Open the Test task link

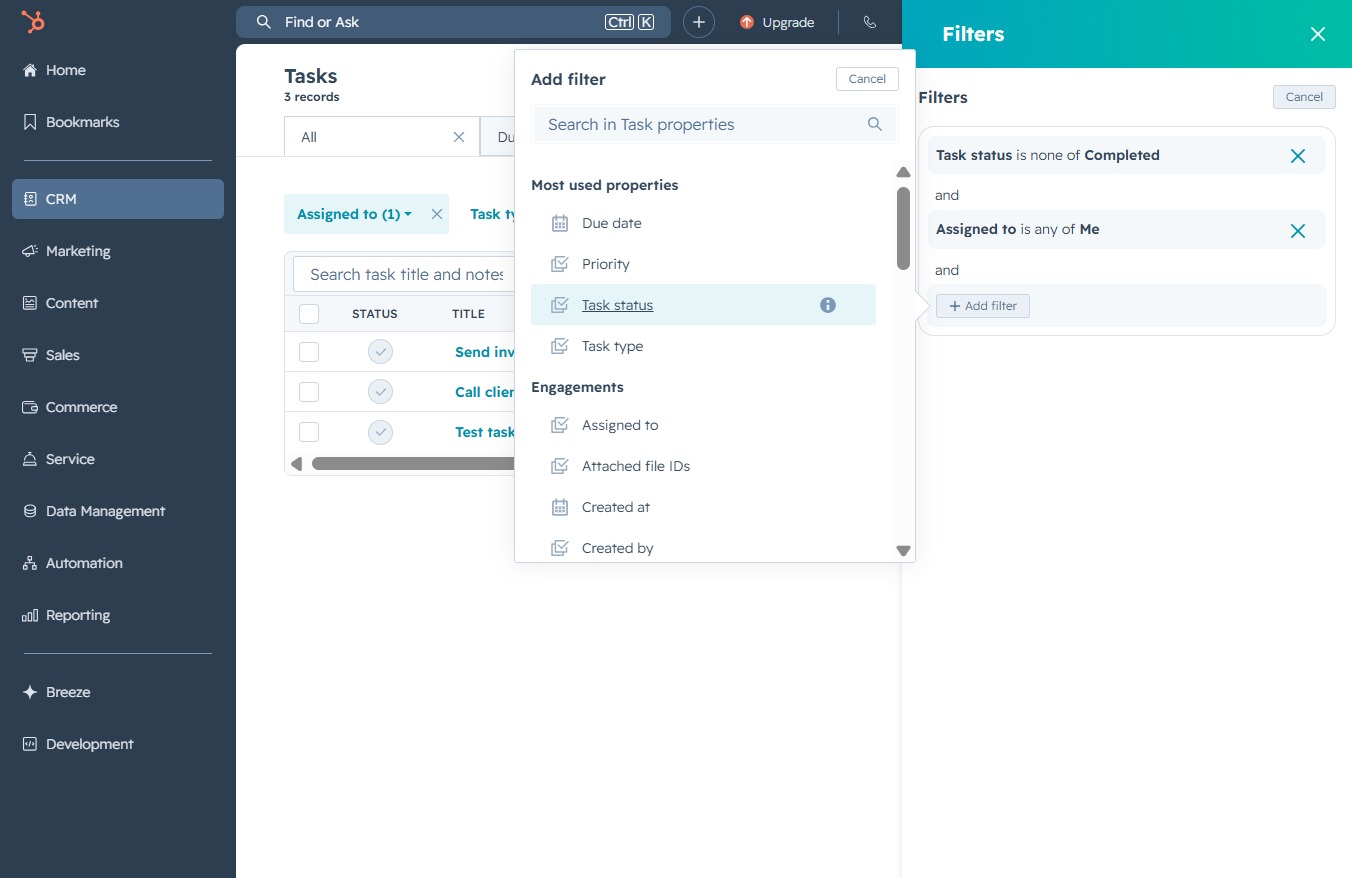(485, 432)
